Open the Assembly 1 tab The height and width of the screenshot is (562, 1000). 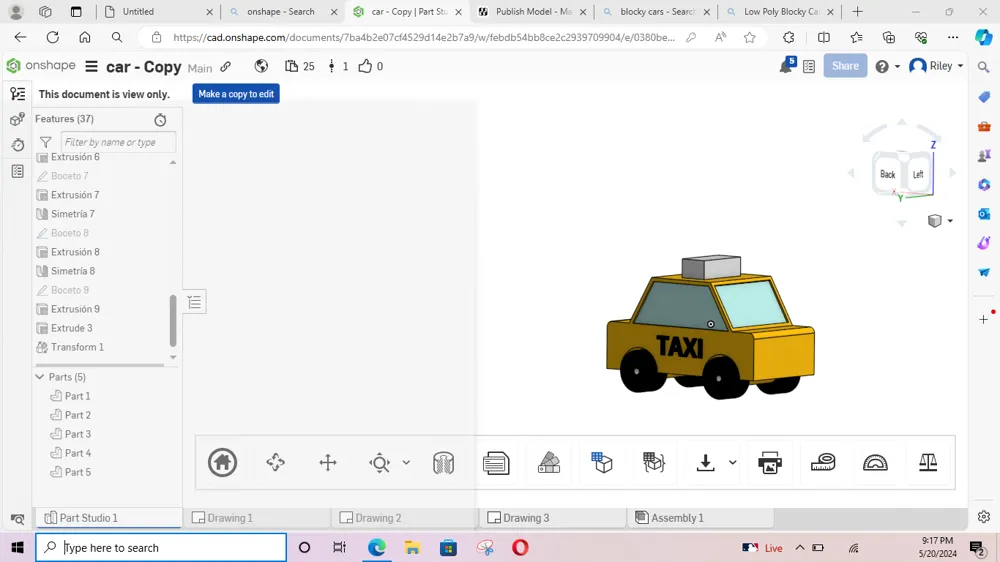[677, 518]
